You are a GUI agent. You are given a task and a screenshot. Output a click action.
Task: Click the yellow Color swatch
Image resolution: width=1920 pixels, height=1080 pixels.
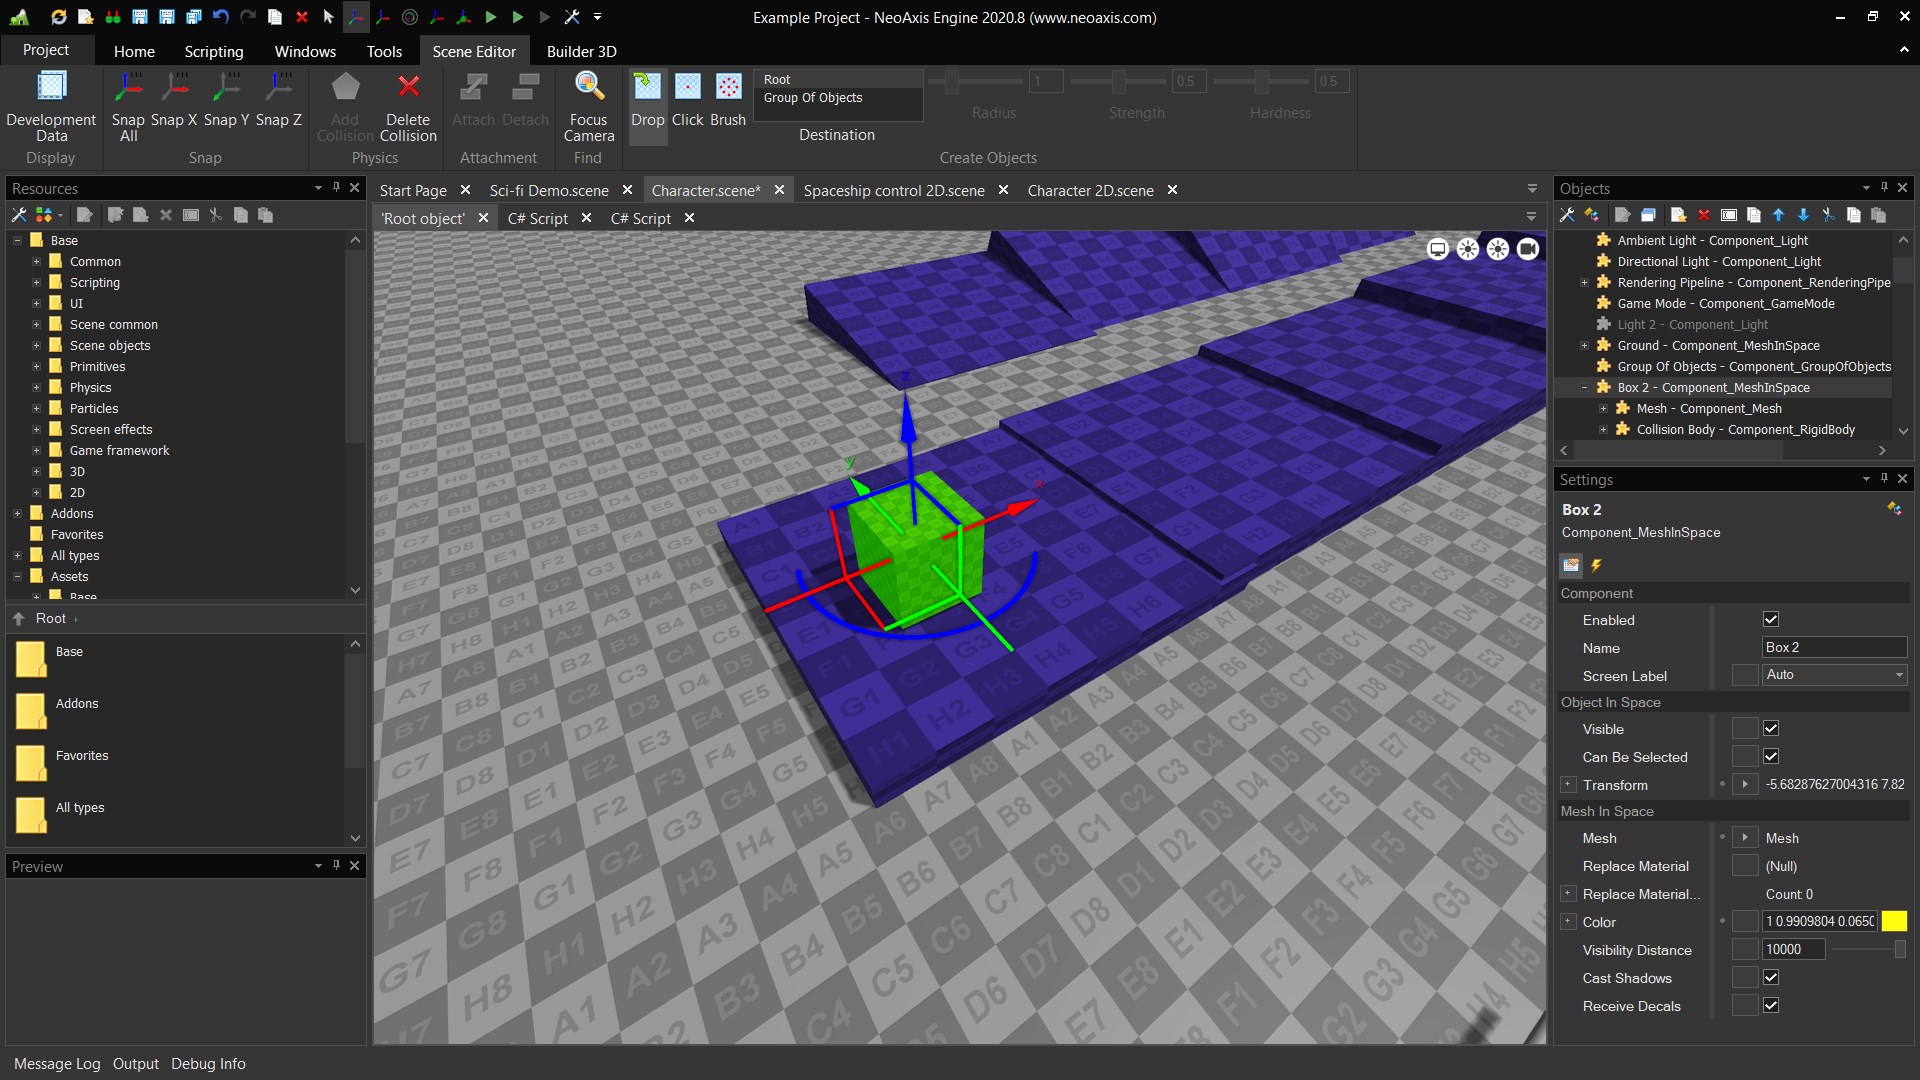point(1894,922)
